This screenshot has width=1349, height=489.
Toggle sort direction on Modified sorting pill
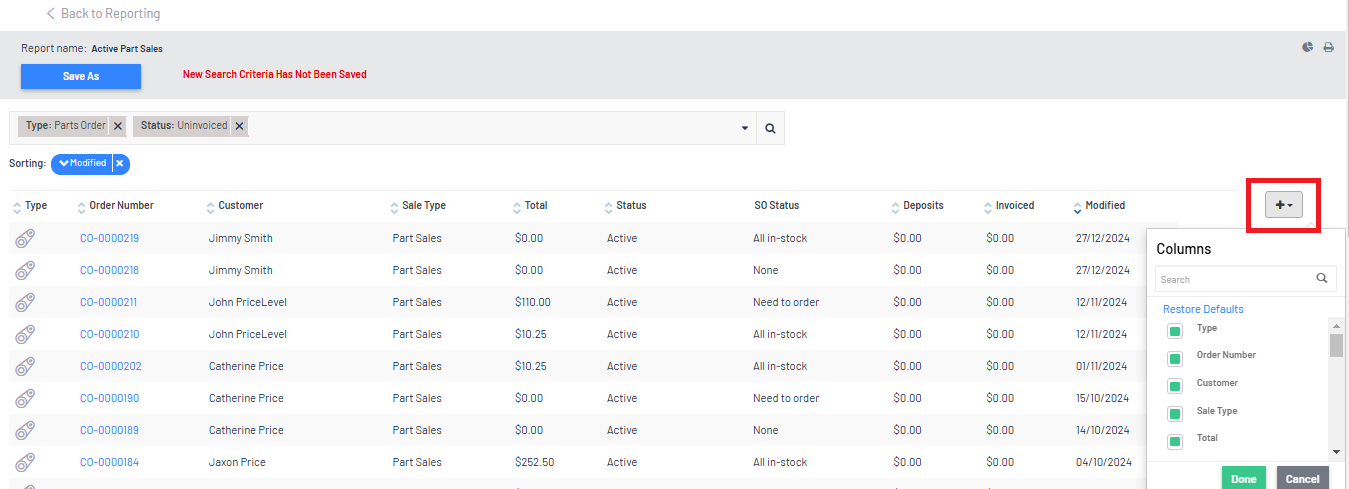pyautogui.click(x=82, y=163)
